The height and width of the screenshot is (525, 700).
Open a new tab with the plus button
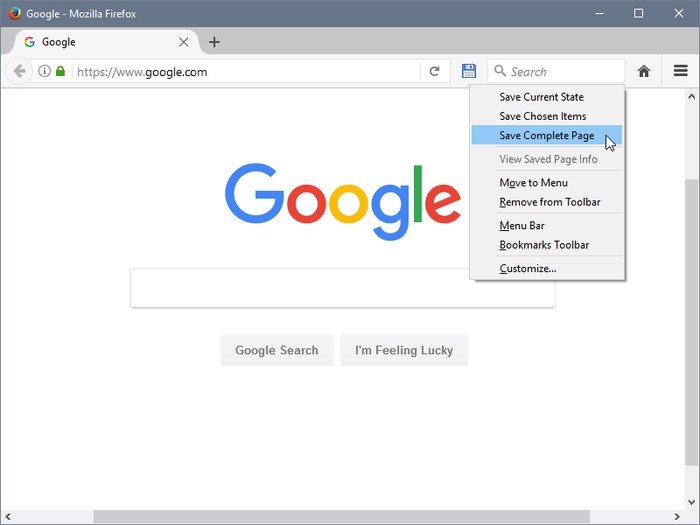(214, 42)
